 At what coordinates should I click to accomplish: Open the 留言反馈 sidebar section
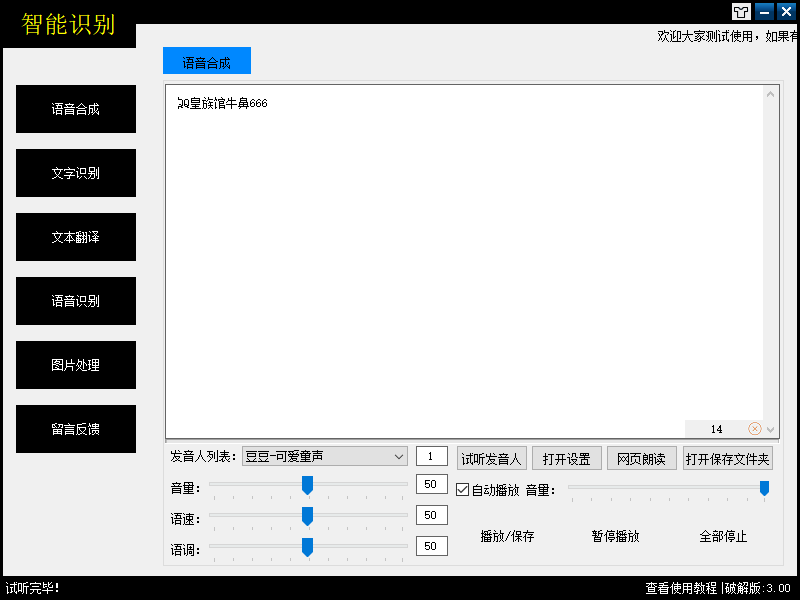click(x=76, y=429)
